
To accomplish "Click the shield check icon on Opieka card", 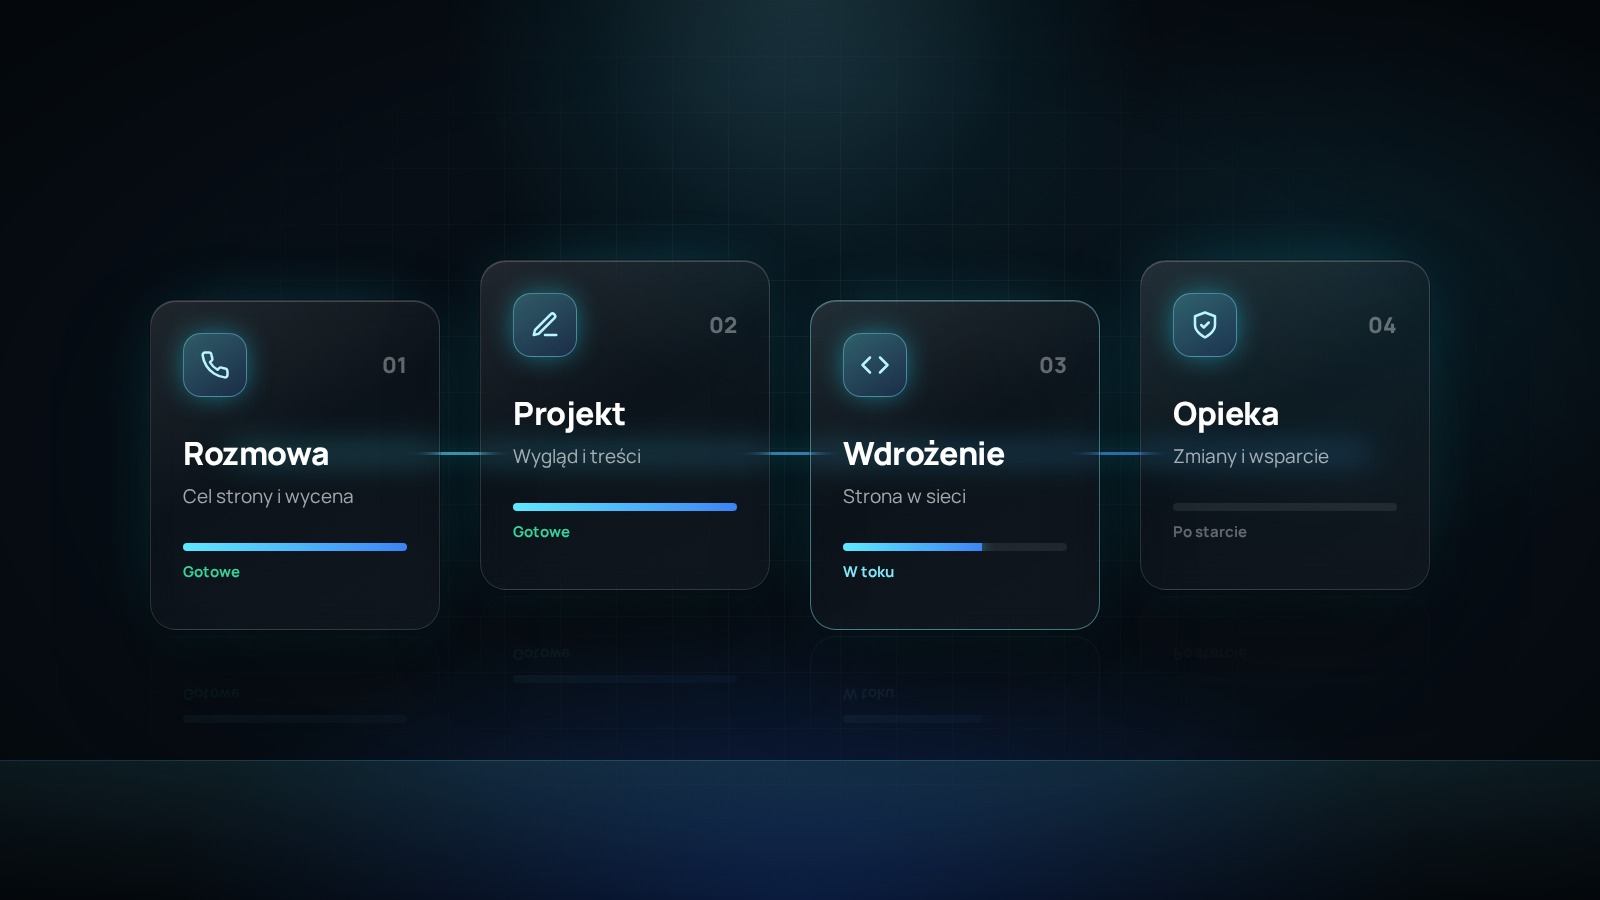I will [x=1205, y=325].
